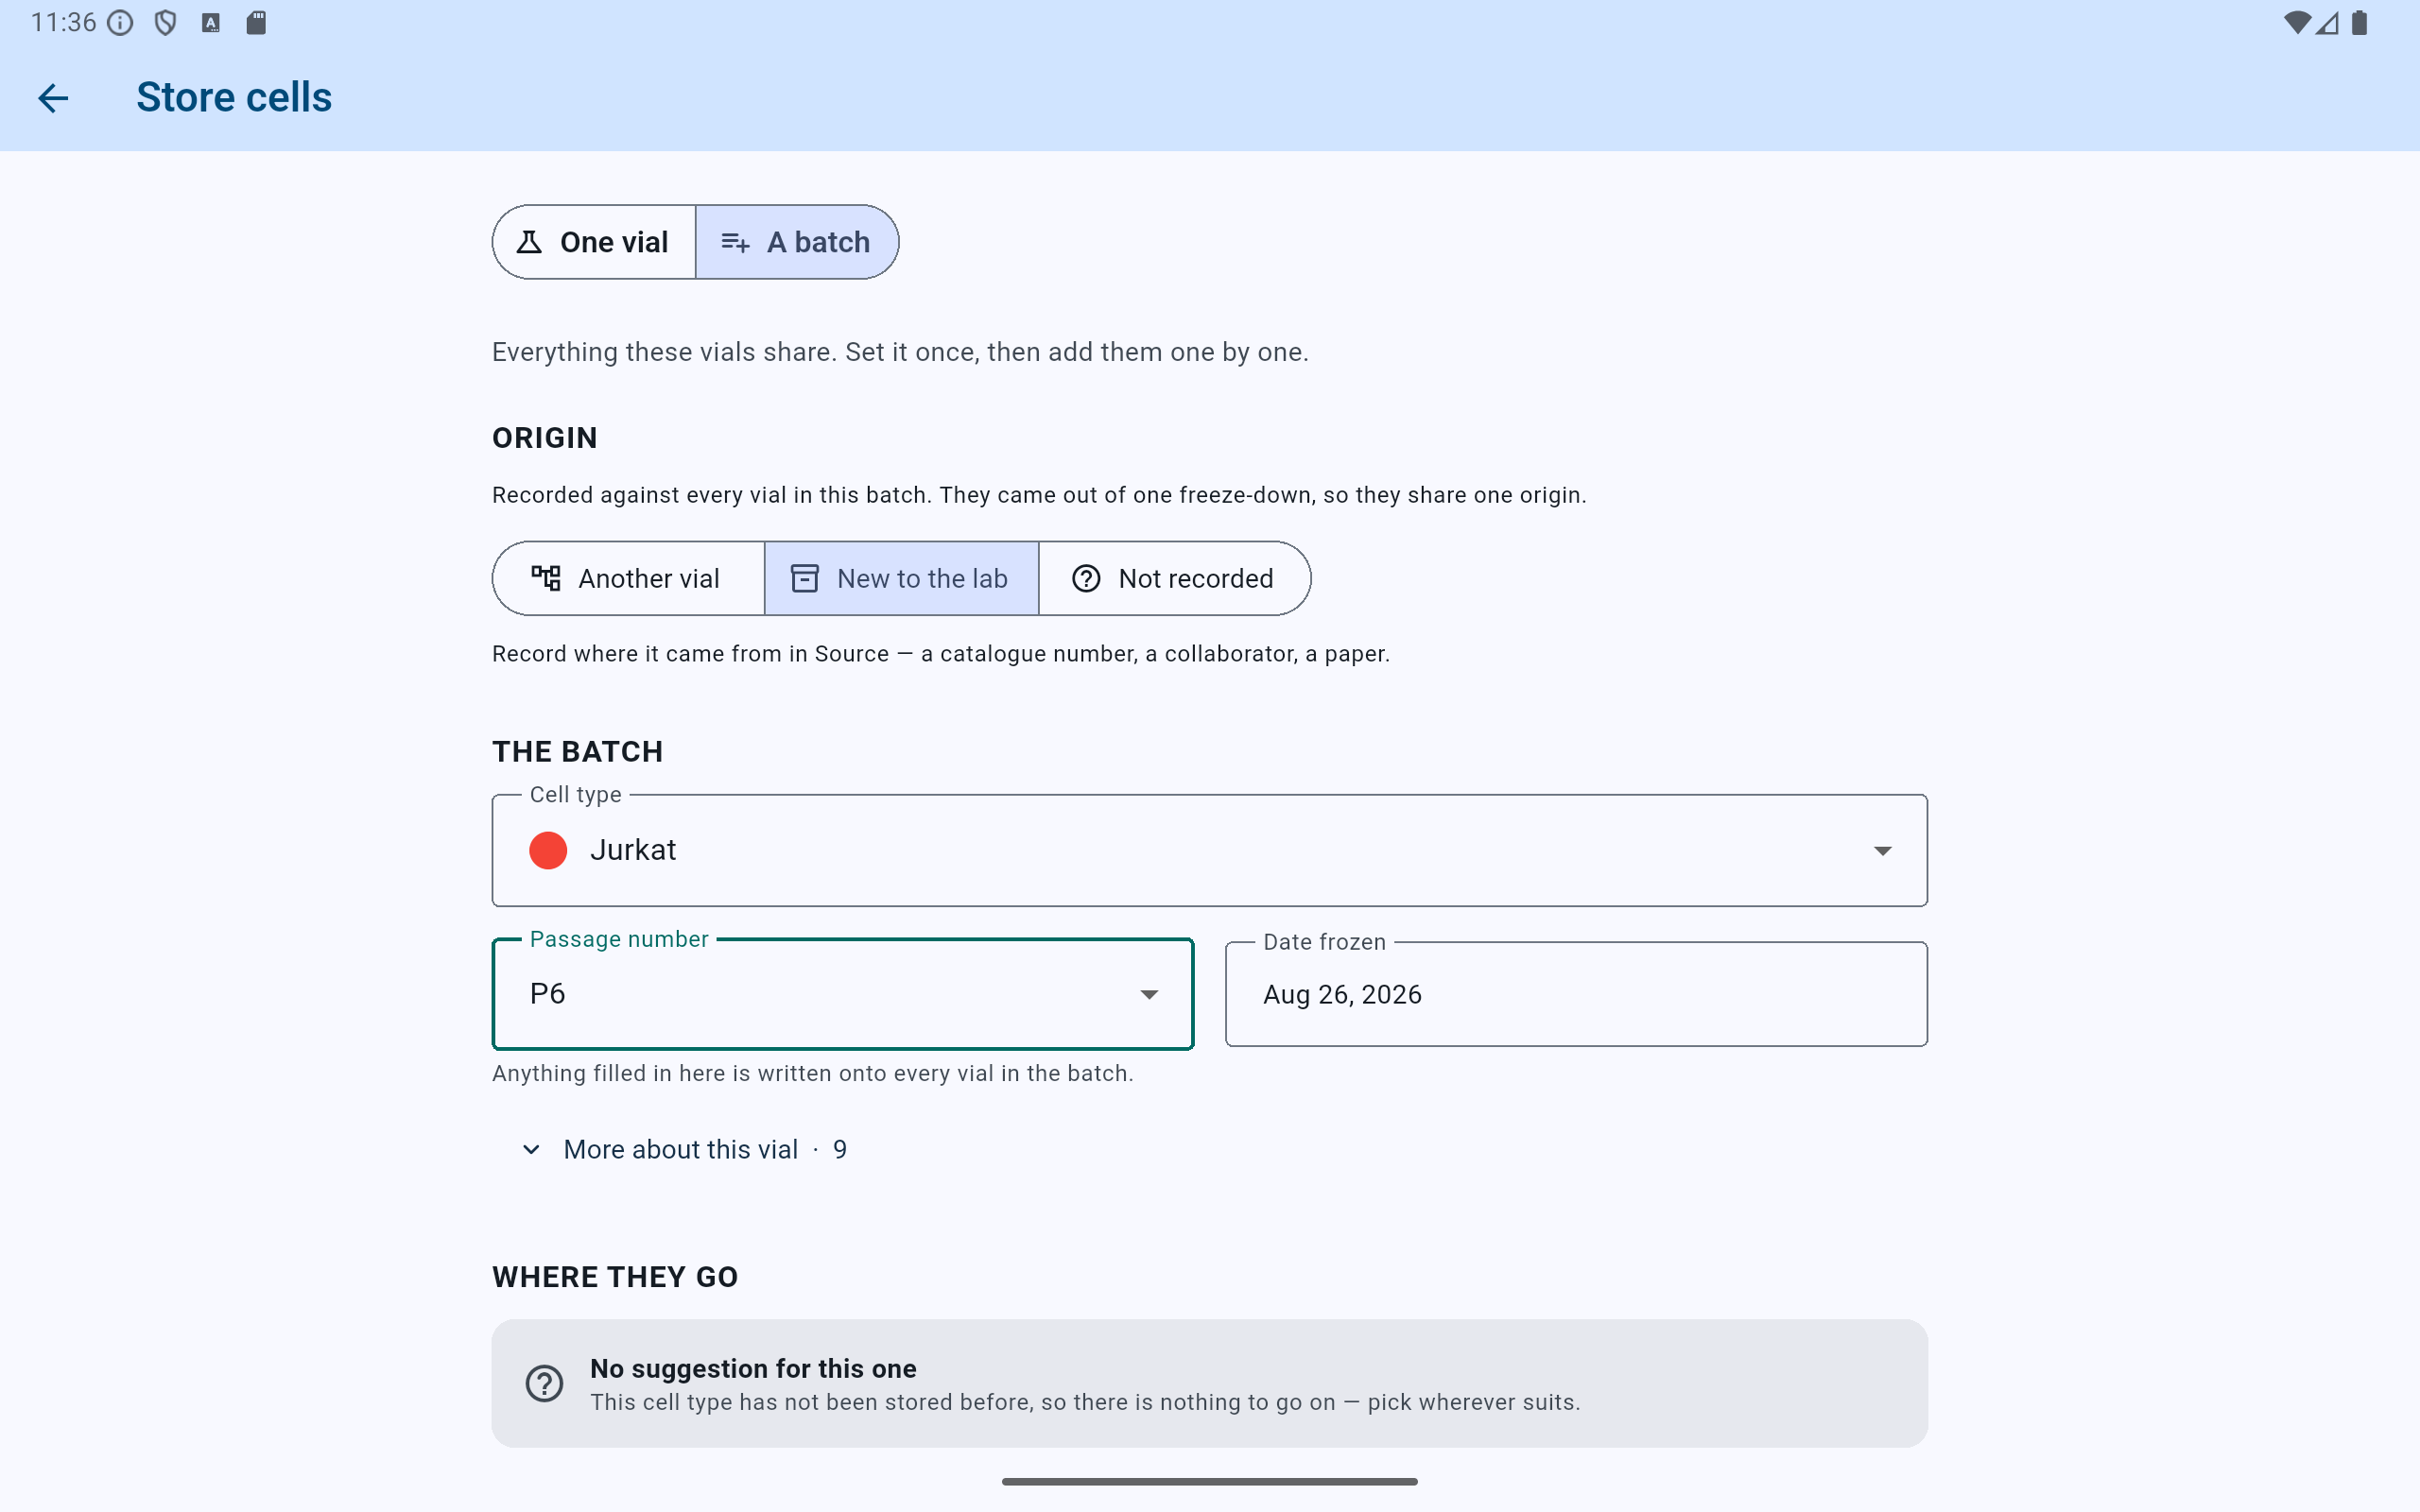Go back with the arrow icon
Screen dimensions: 2420x1512
(53, 98)
